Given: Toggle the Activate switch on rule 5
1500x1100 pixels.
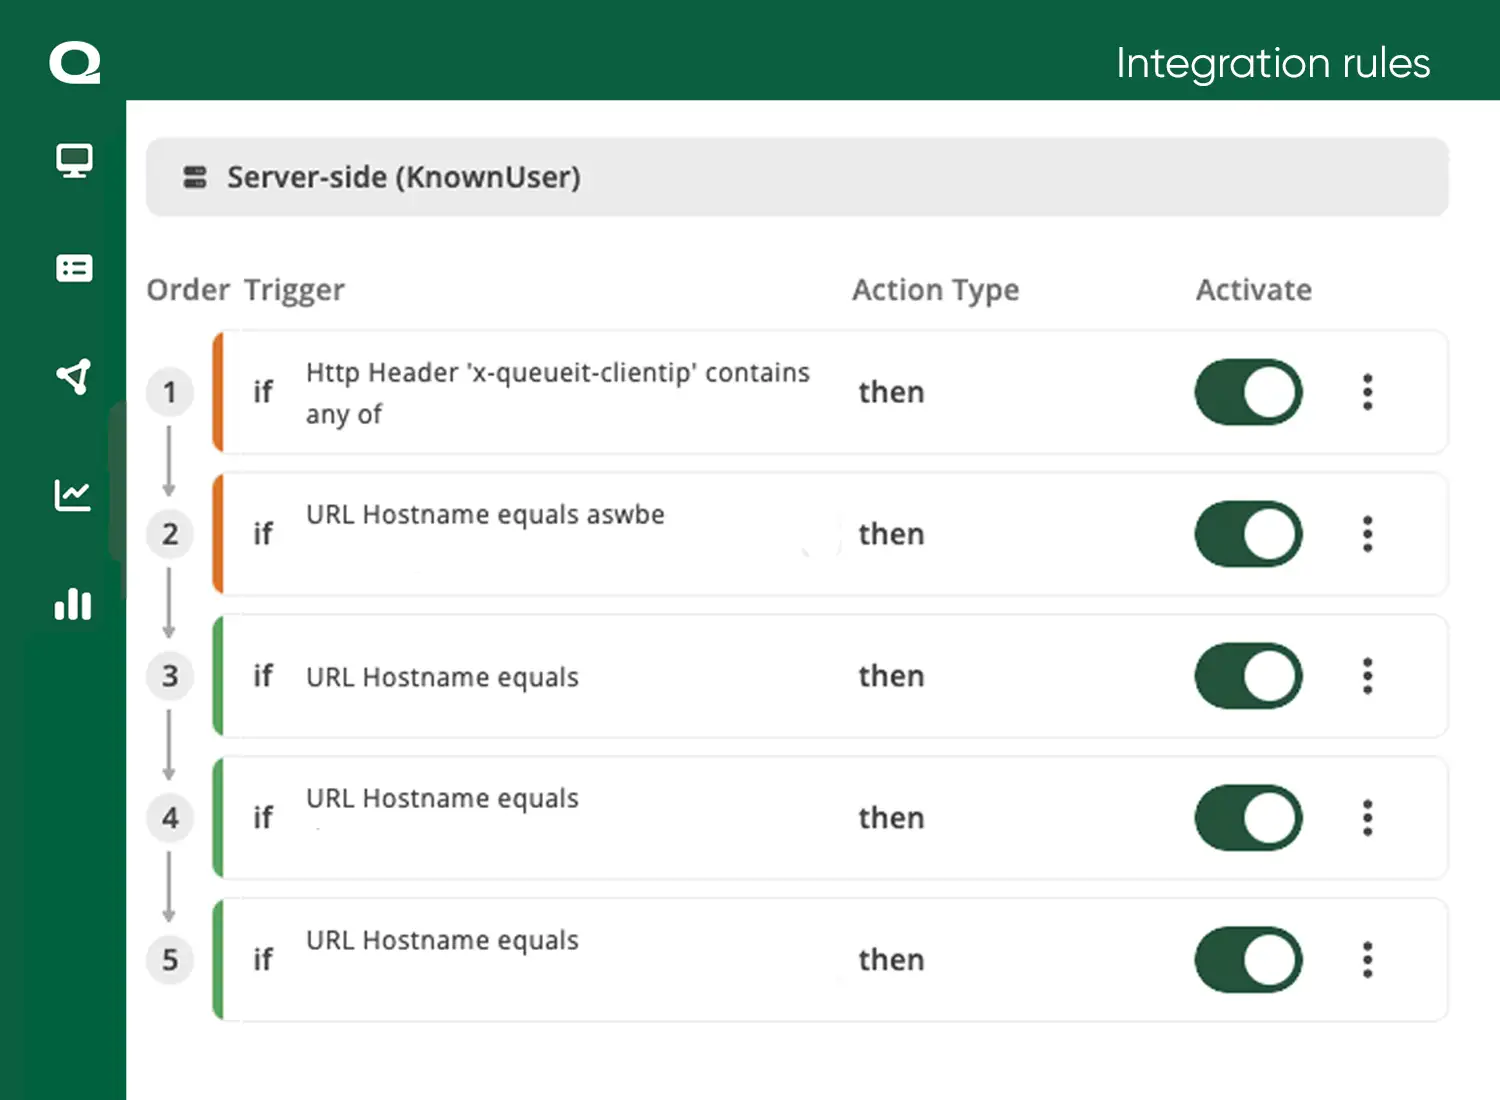Looking at the screenshot, I should 1249,960.
